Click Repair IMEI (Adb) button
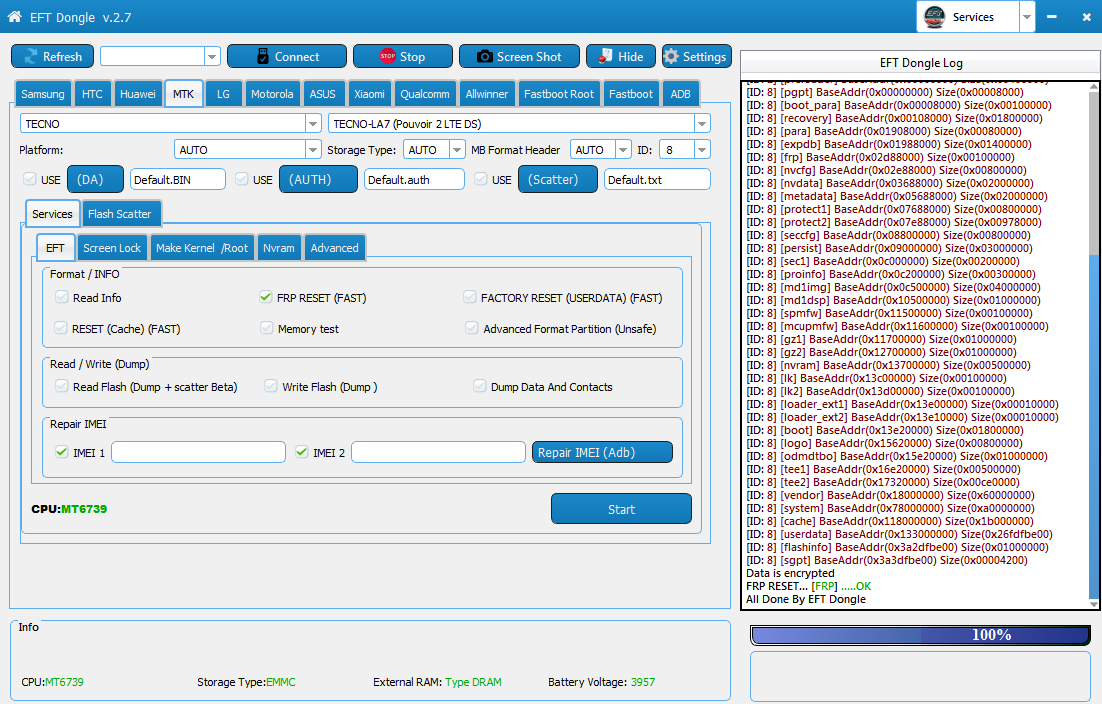1102x704 pixels. click(602, 452)
